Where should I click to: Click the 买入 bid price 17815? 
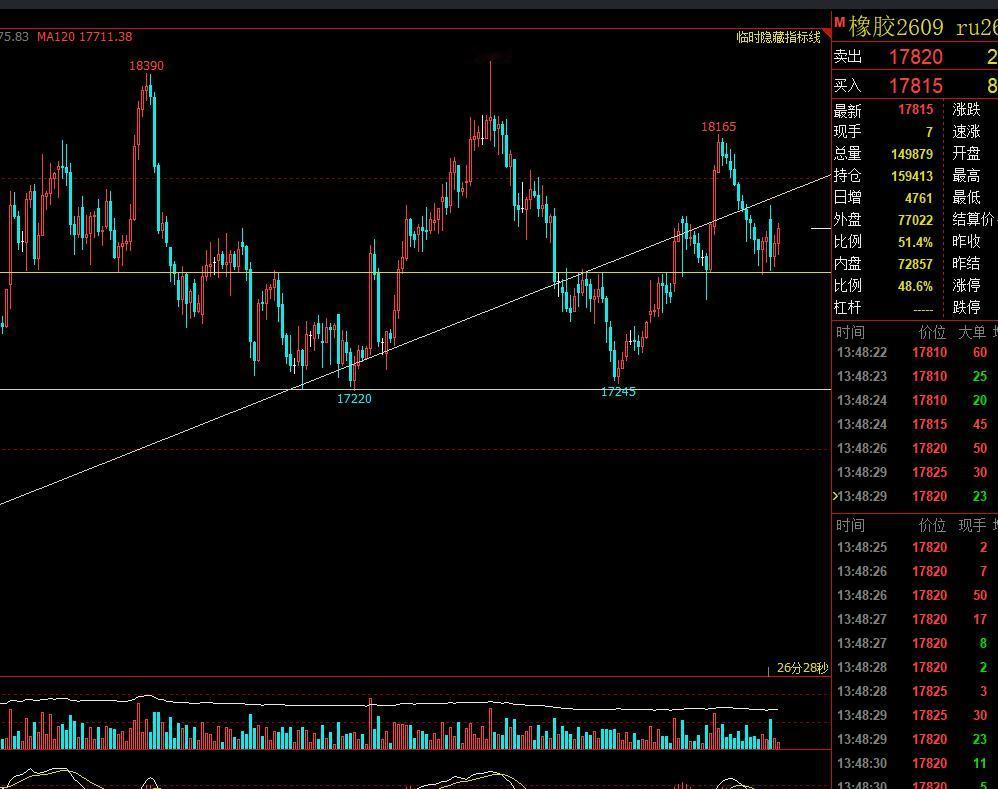click(915, 86)
